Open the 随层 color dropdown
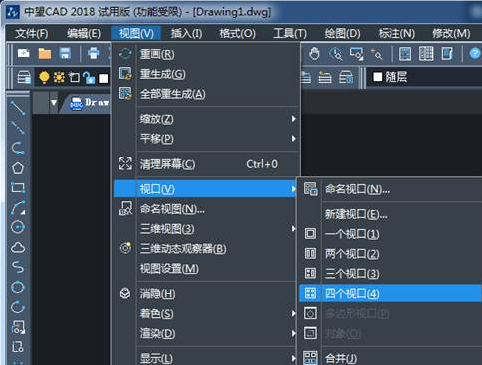The width and height of the screenshot is (482, 365). [x=425, y=77]
